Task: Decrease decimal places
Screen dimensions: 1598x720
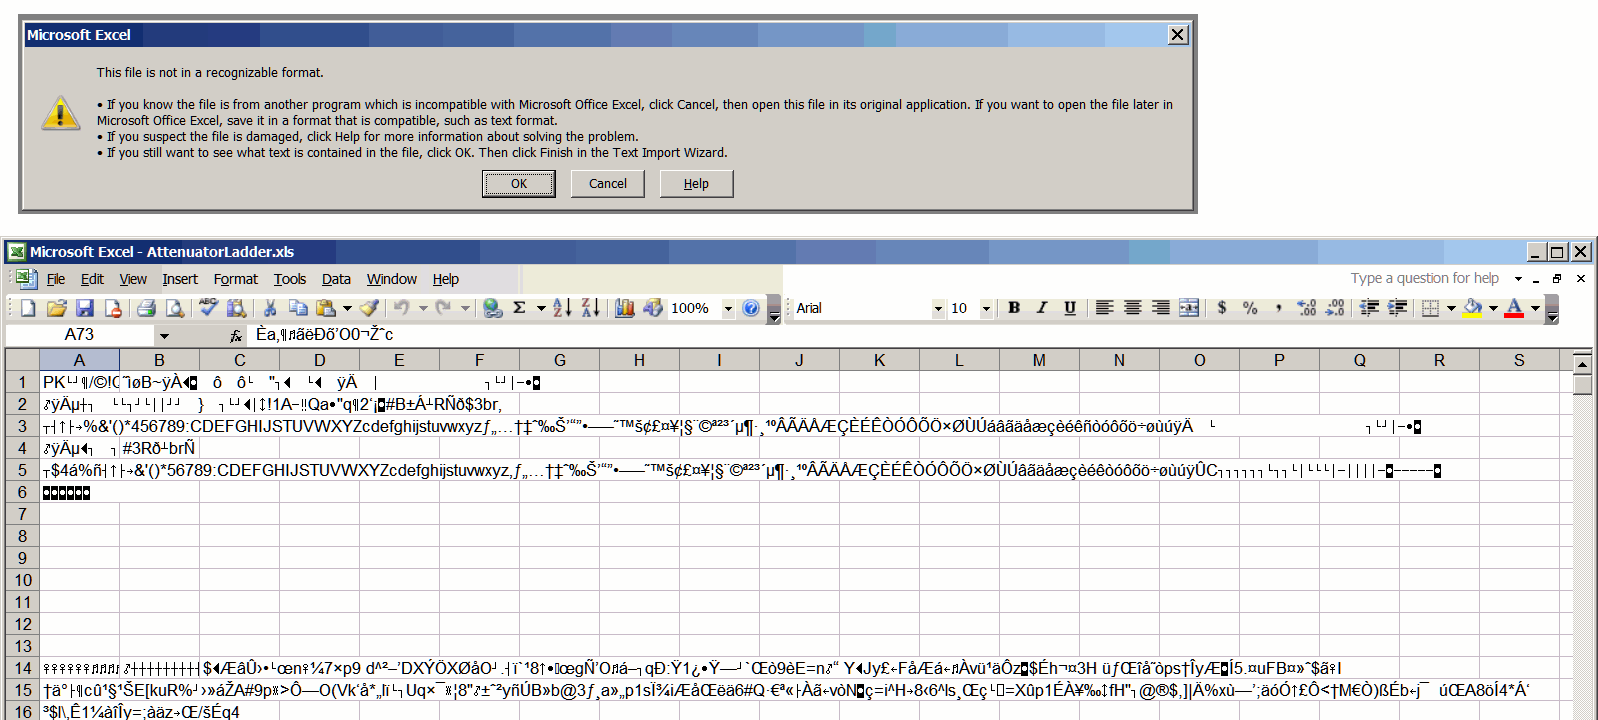Action: point(1335,308)
